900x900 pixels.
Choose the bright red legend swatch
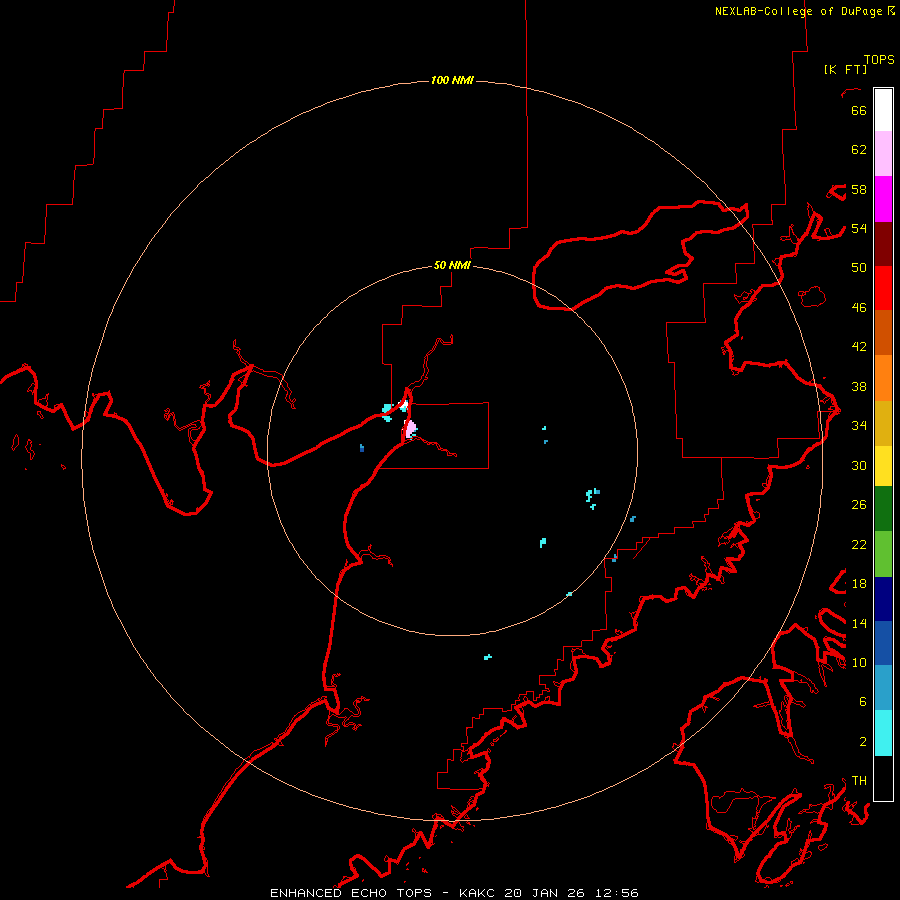point(883,288)
